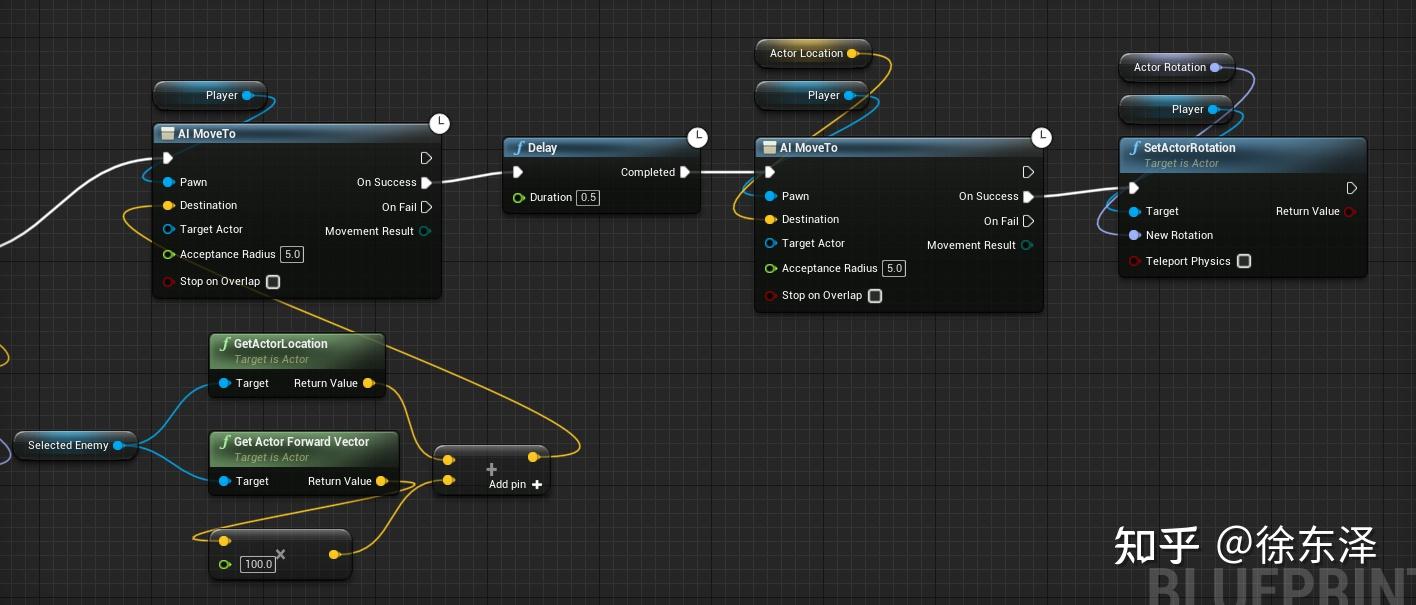The image size is (1416, 605).
Task: Click the Actor Rotation variable node
Action: [x=1172, y=67]
